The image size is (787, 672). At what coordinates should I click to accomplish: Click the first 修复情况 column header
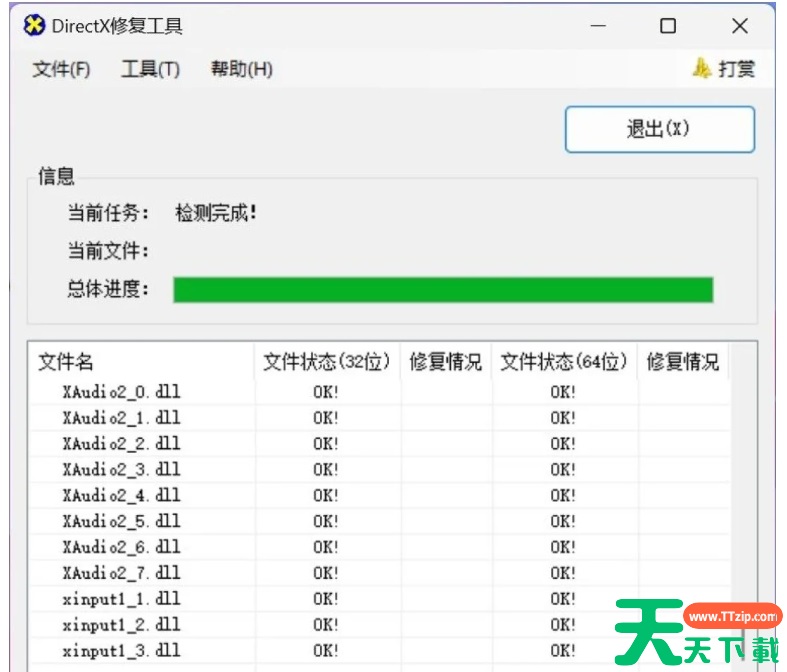[445, 362]
